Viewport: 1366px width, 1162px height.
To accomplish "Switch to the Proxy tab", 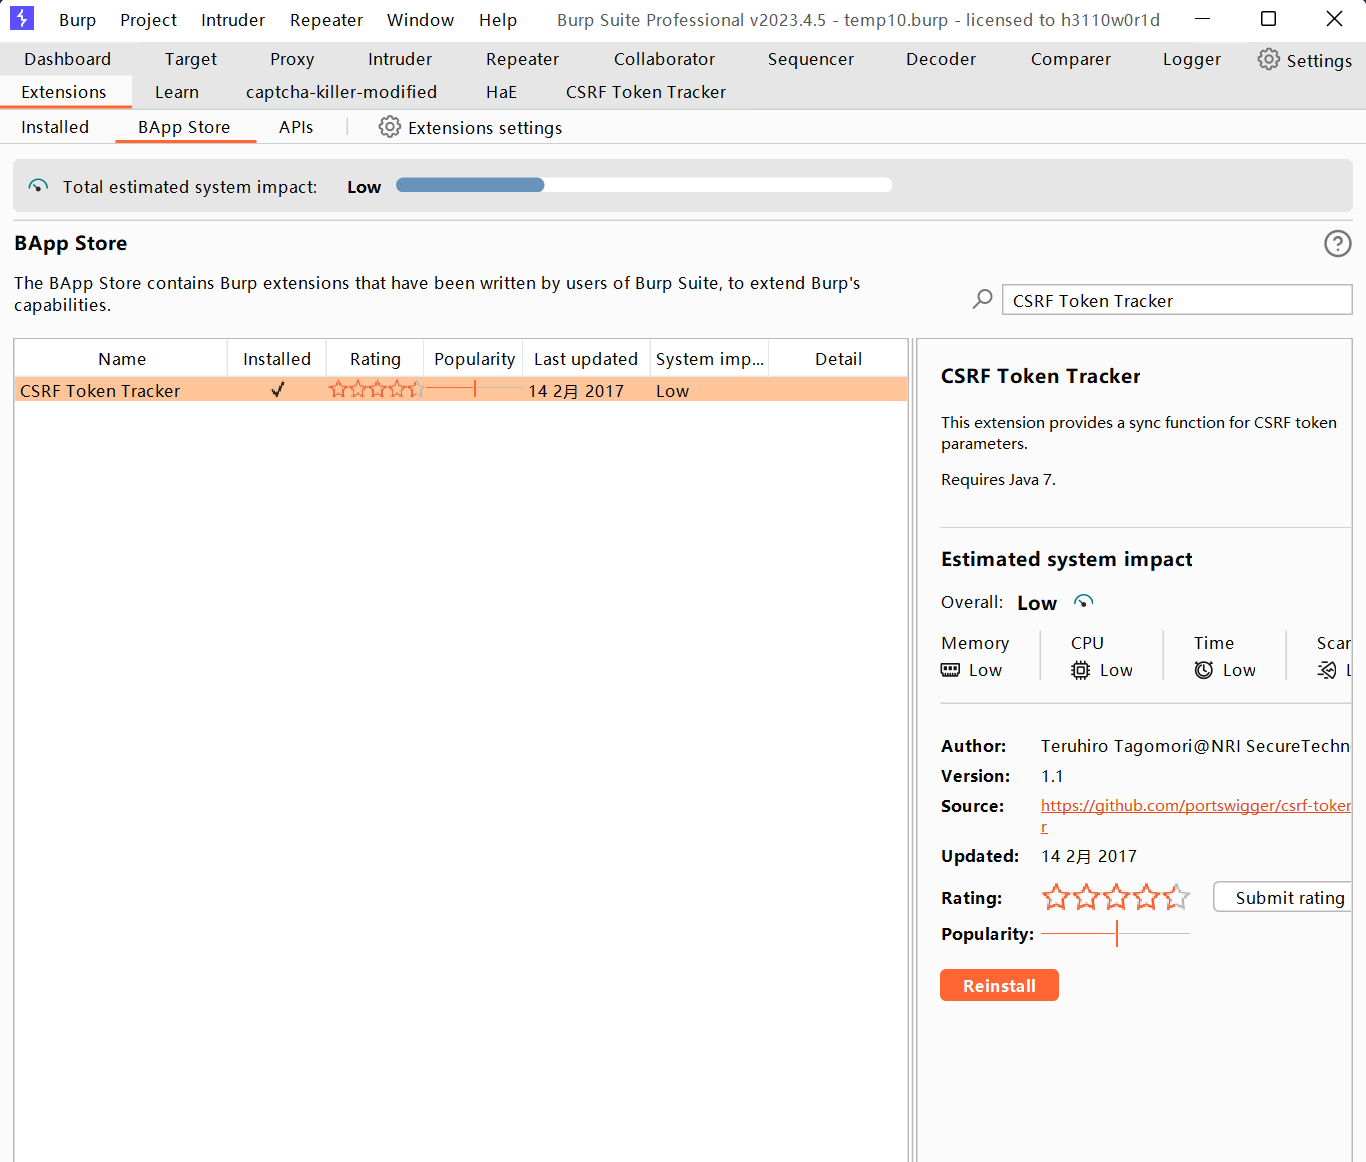I will (292, 59).
